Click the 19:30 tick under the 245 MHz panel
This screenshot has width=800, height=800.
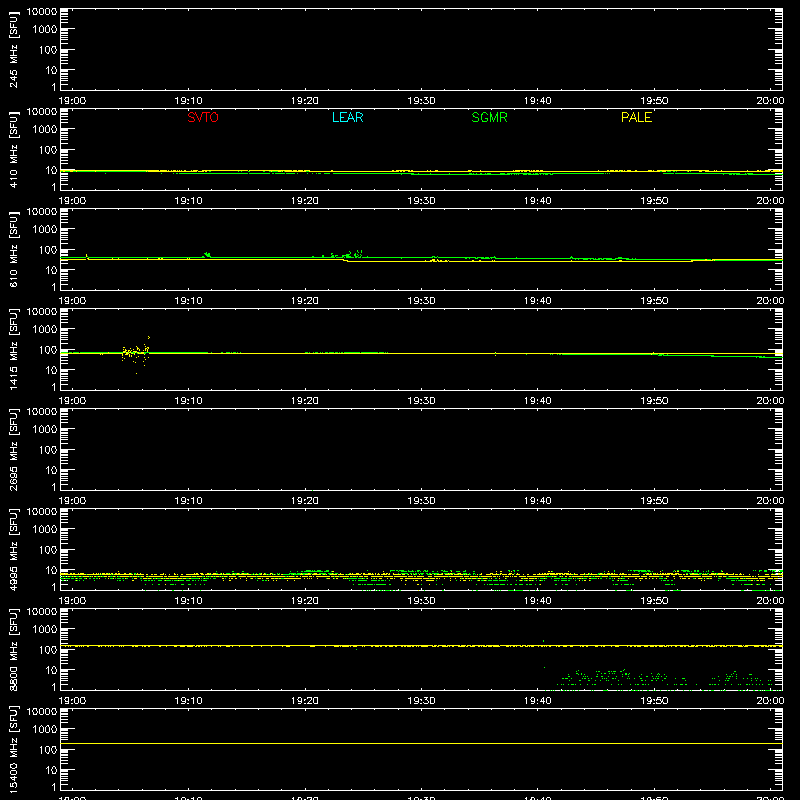pyautogui.click(x=421, y=101)
